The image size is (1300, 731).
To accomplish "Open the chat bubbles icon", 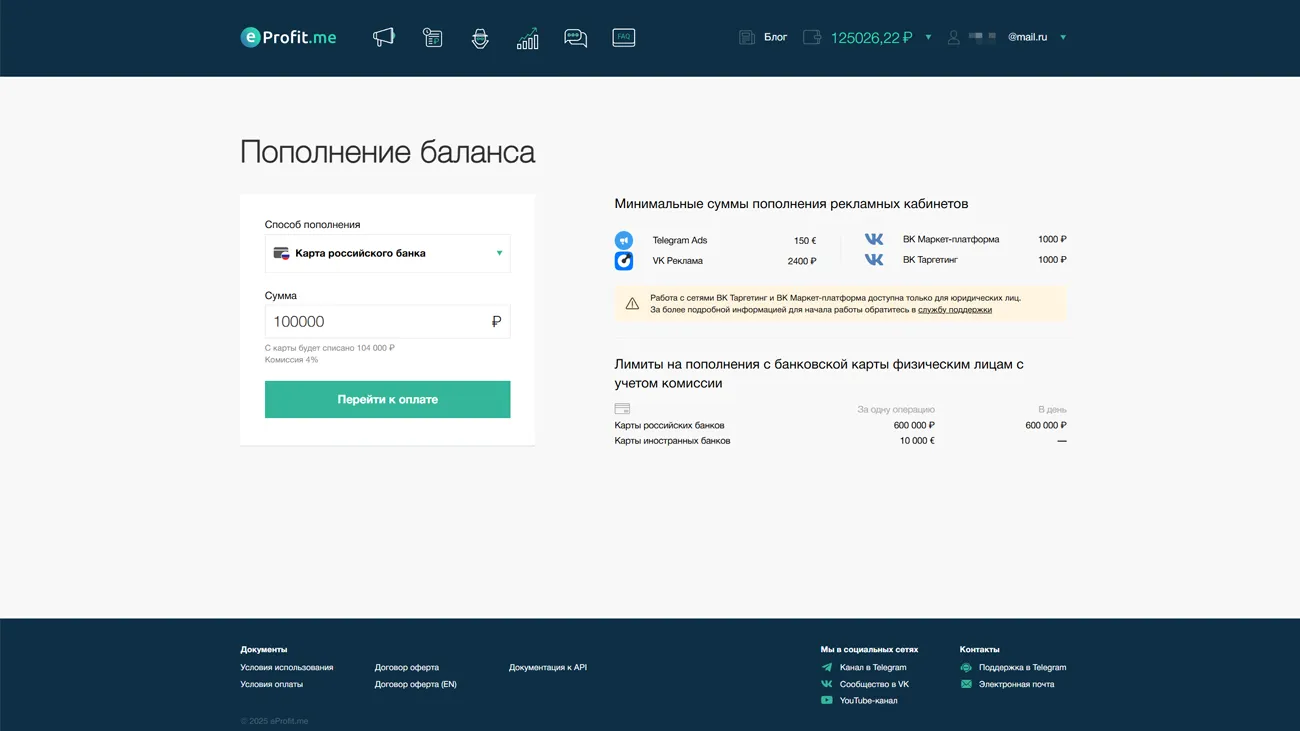I will [575, 38].
